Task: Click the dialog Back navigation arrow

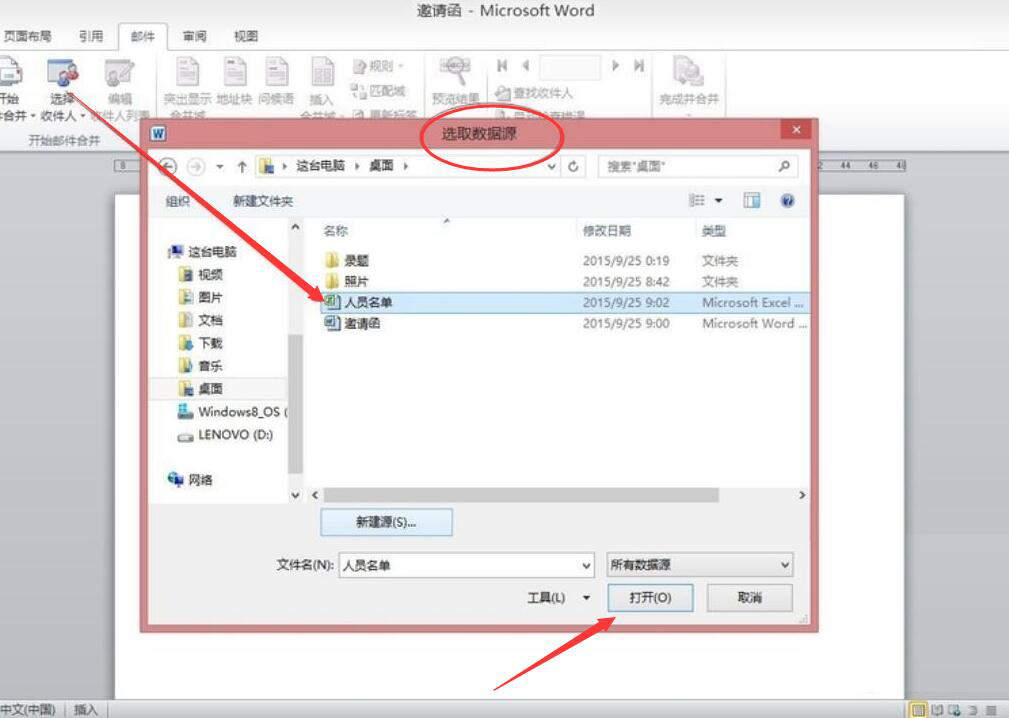Action: coord(167,167)
